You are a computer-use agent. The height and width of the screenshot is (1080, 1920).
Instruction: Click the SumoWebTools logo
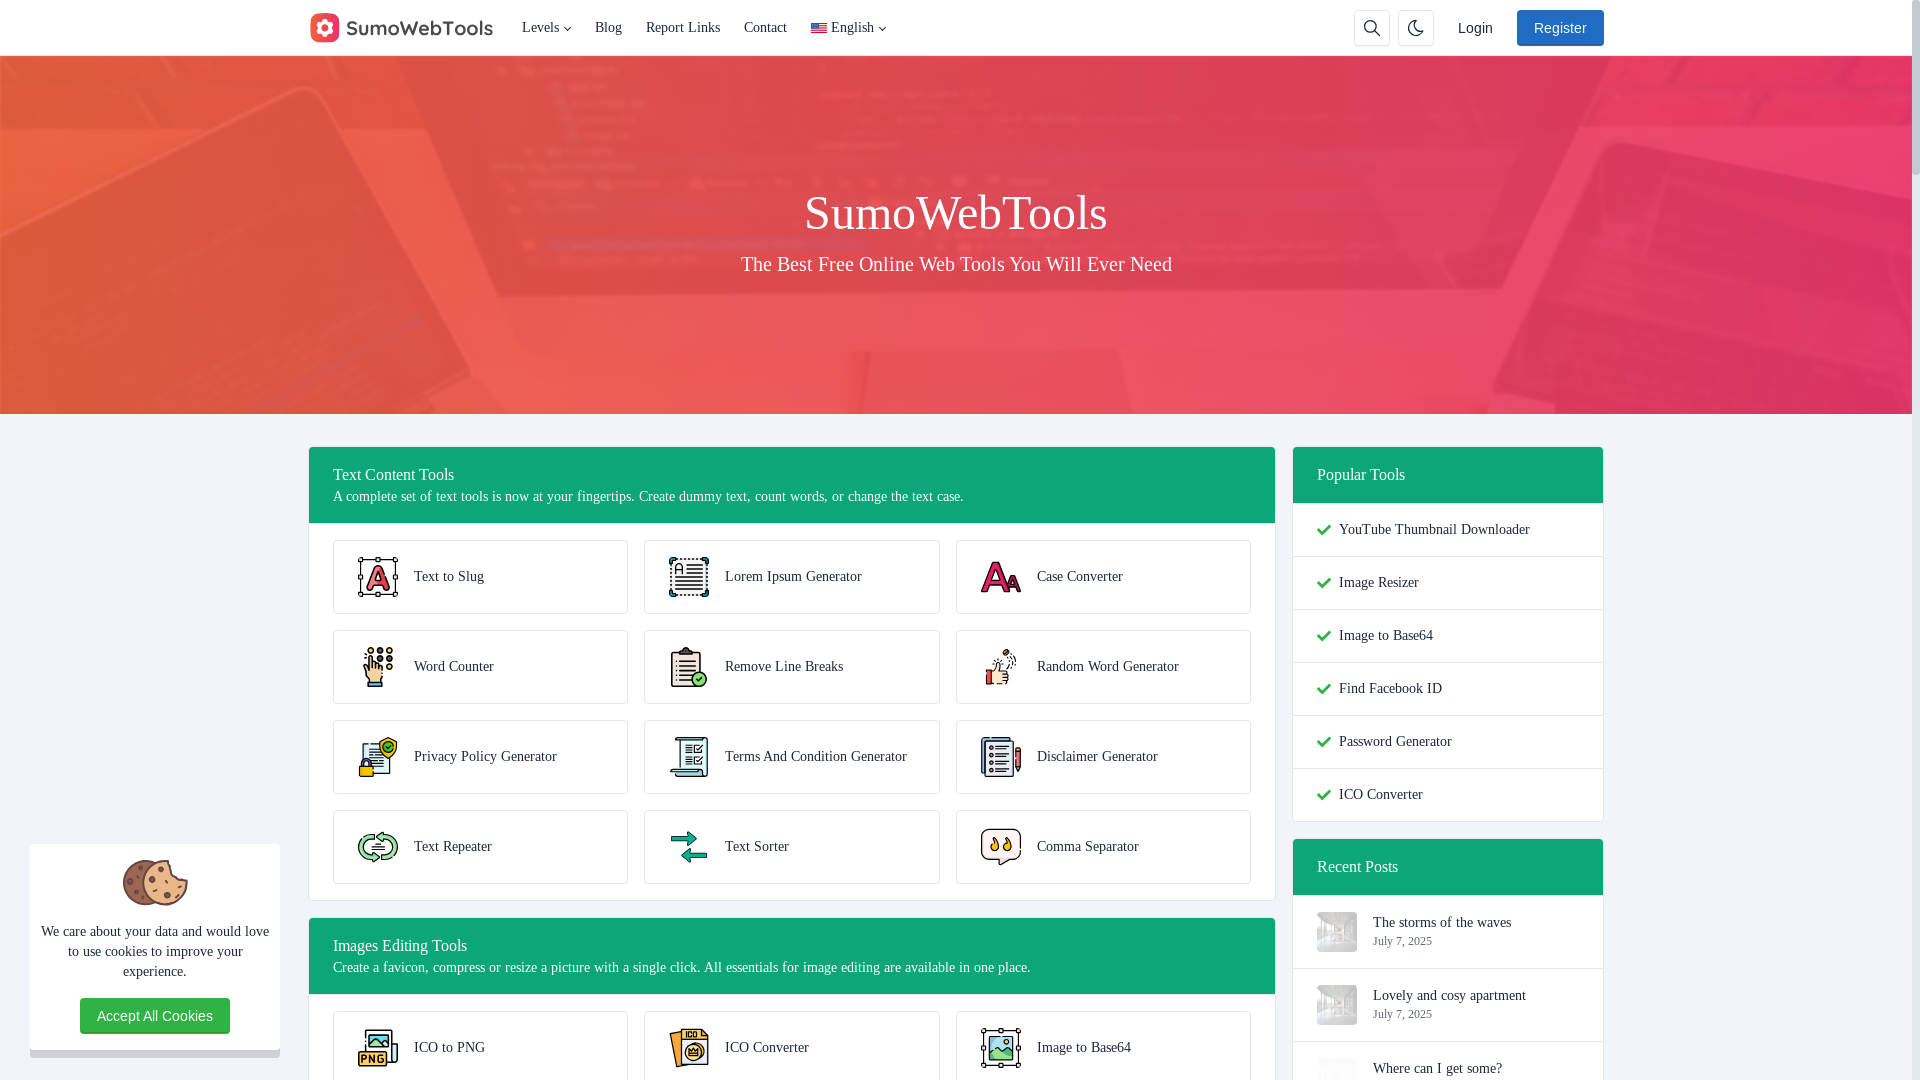401,28
